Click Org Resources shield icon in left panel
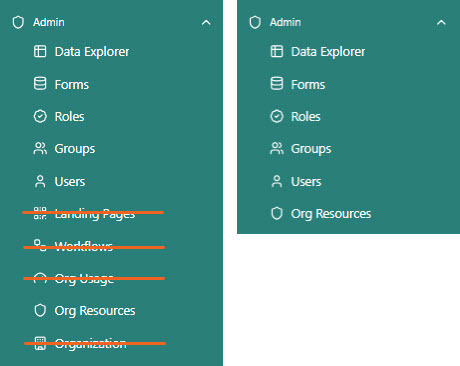 [x=40, y=310]
